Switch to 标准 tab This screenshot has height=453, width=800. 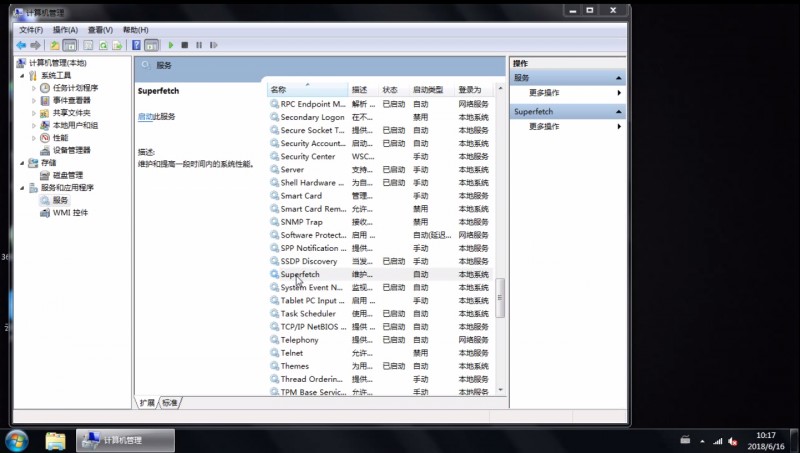(x=170, y=403)
